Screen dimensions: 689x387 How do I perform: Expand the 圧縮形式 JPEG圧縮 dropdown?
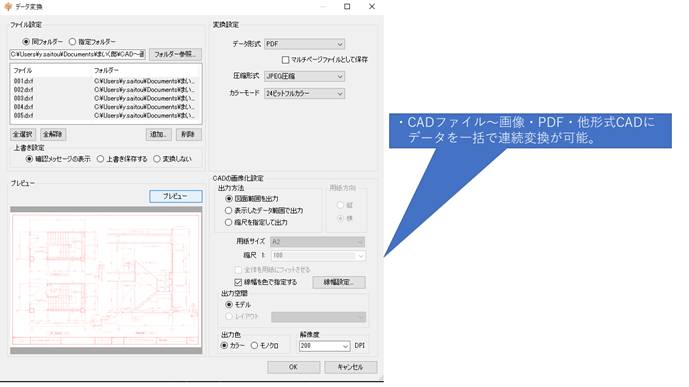coord(305,76)
